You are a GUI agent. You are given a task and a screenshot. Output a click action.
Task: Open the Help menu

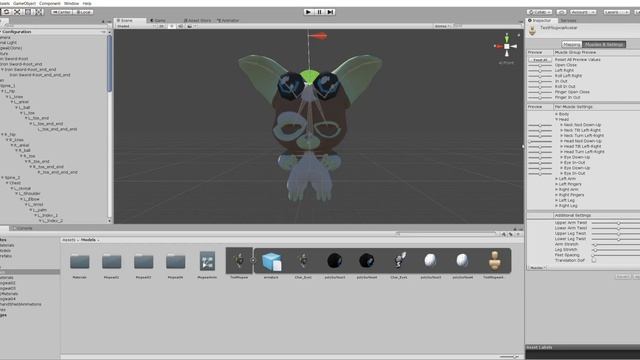point(87,3)
